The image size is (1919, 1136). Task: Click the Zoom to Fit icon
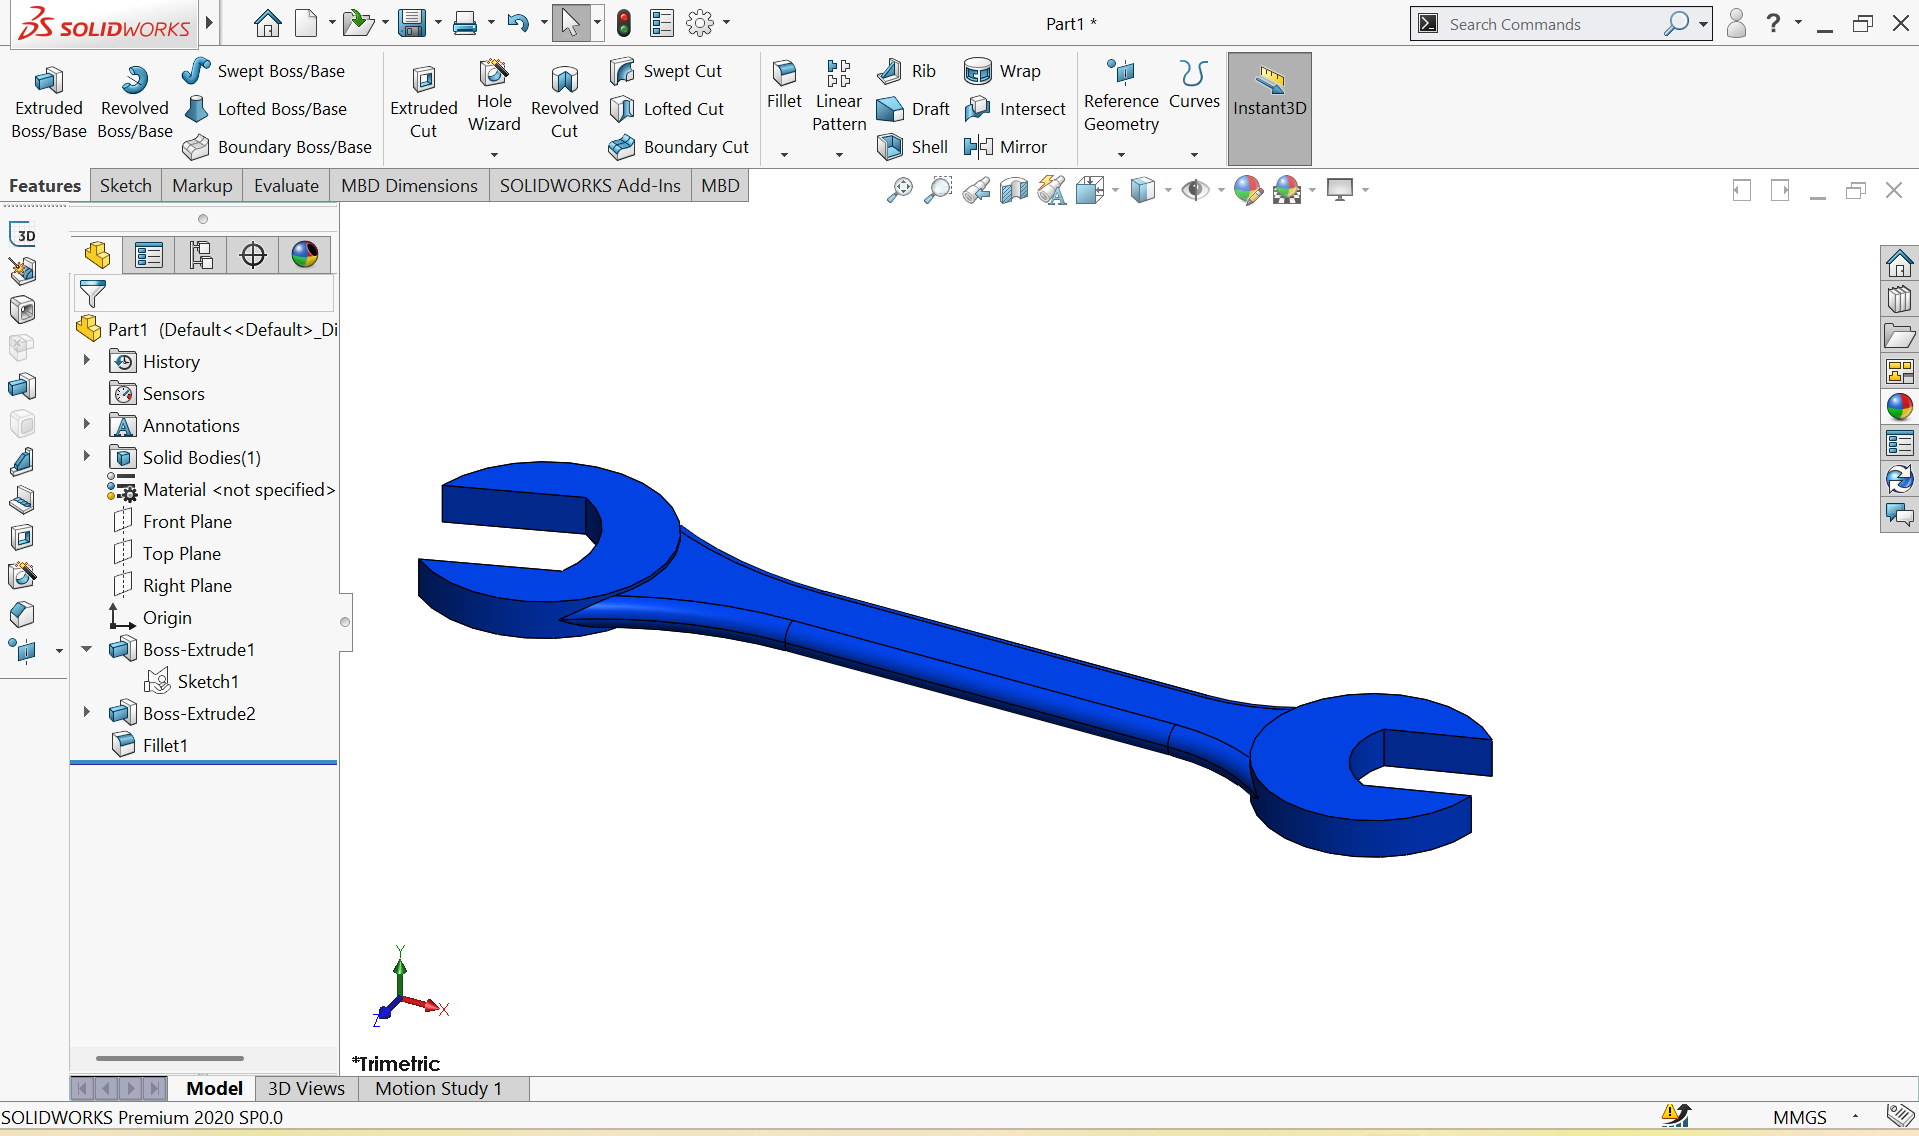[x=899, y=190]
